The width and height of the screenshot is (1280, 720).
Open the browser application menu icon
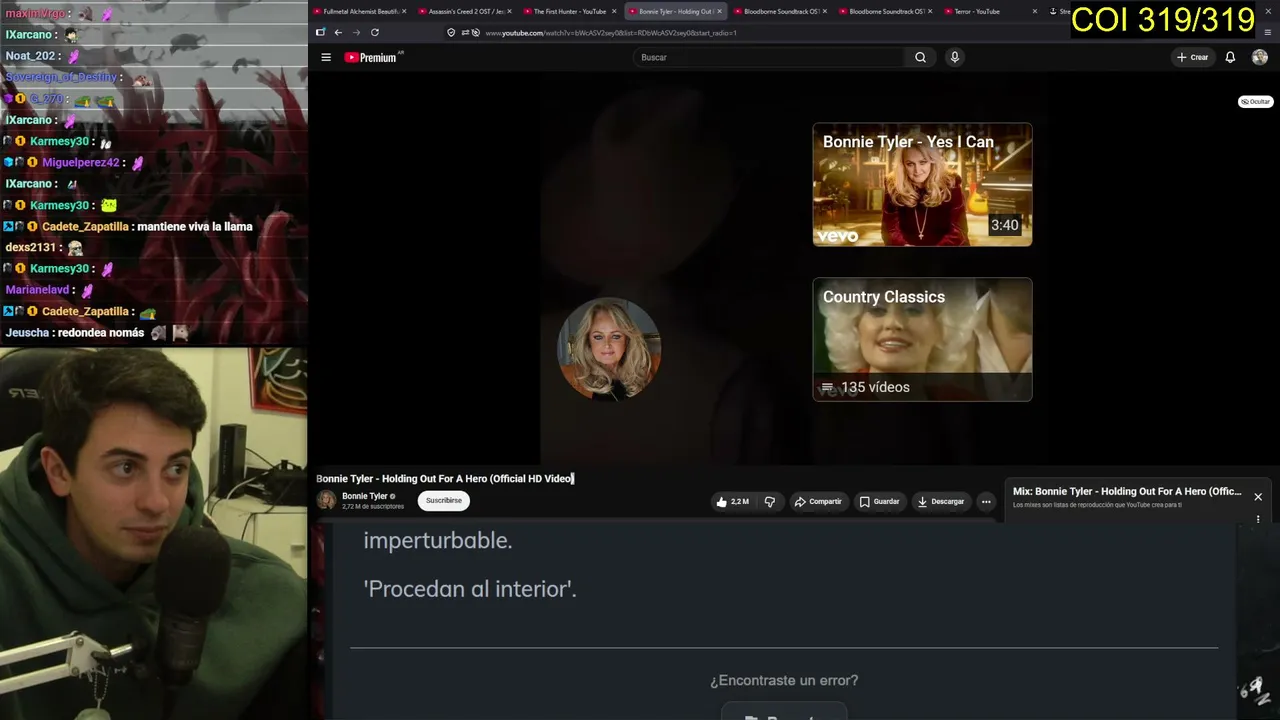pos(1268,32)
